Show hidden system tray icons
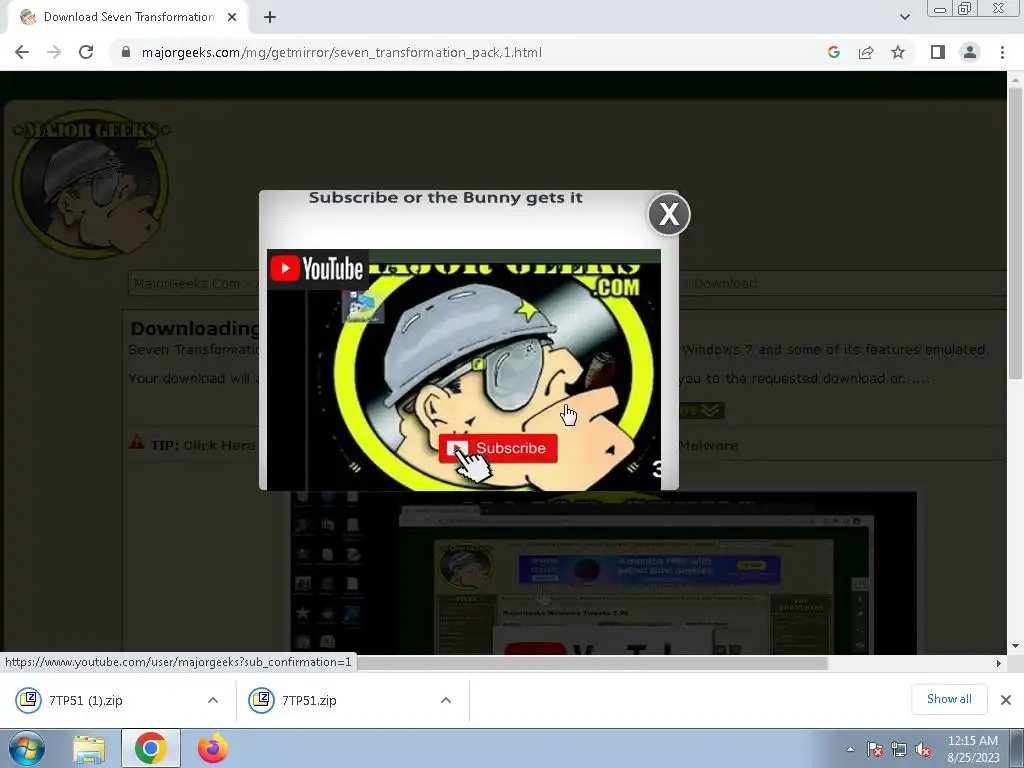 [850, 749]
